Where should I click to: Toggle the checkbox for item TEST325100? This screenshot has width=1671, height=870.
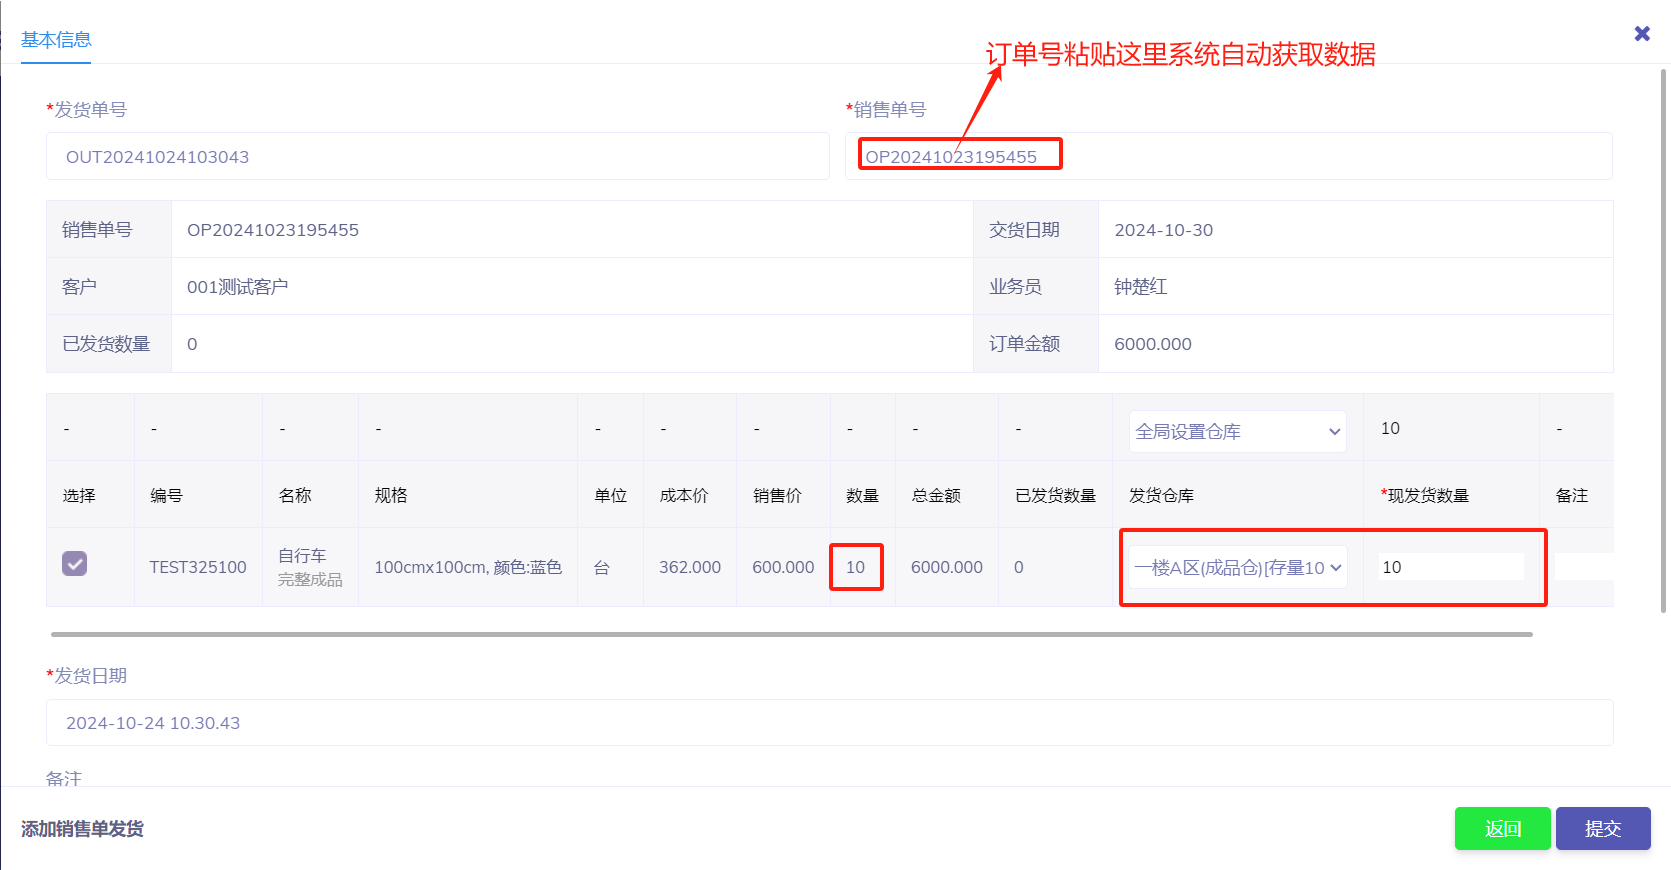(75, 564)
